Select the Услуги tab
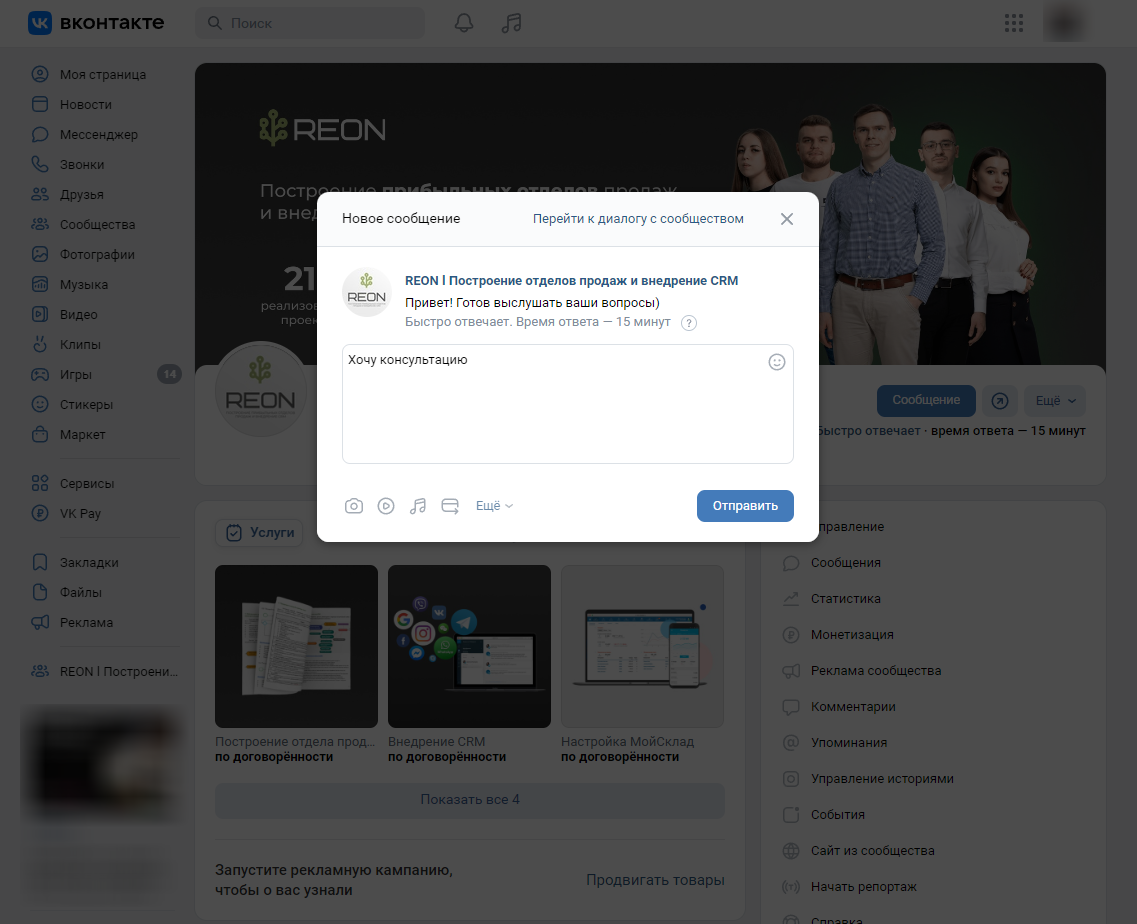This screenshot has width=1137, height=924. (x=260, y=533)
